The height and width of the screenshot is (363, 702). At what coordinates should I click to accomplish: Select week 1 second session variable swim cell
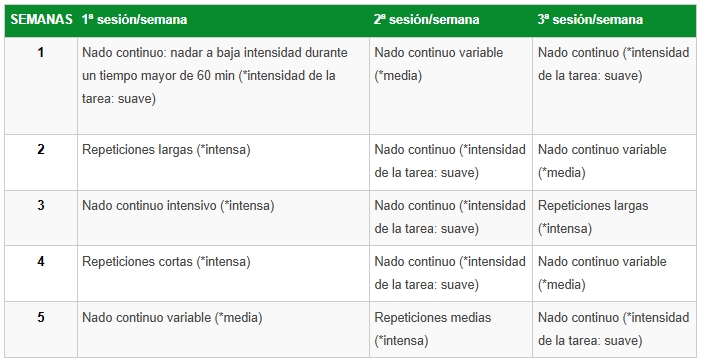(451, 85)
